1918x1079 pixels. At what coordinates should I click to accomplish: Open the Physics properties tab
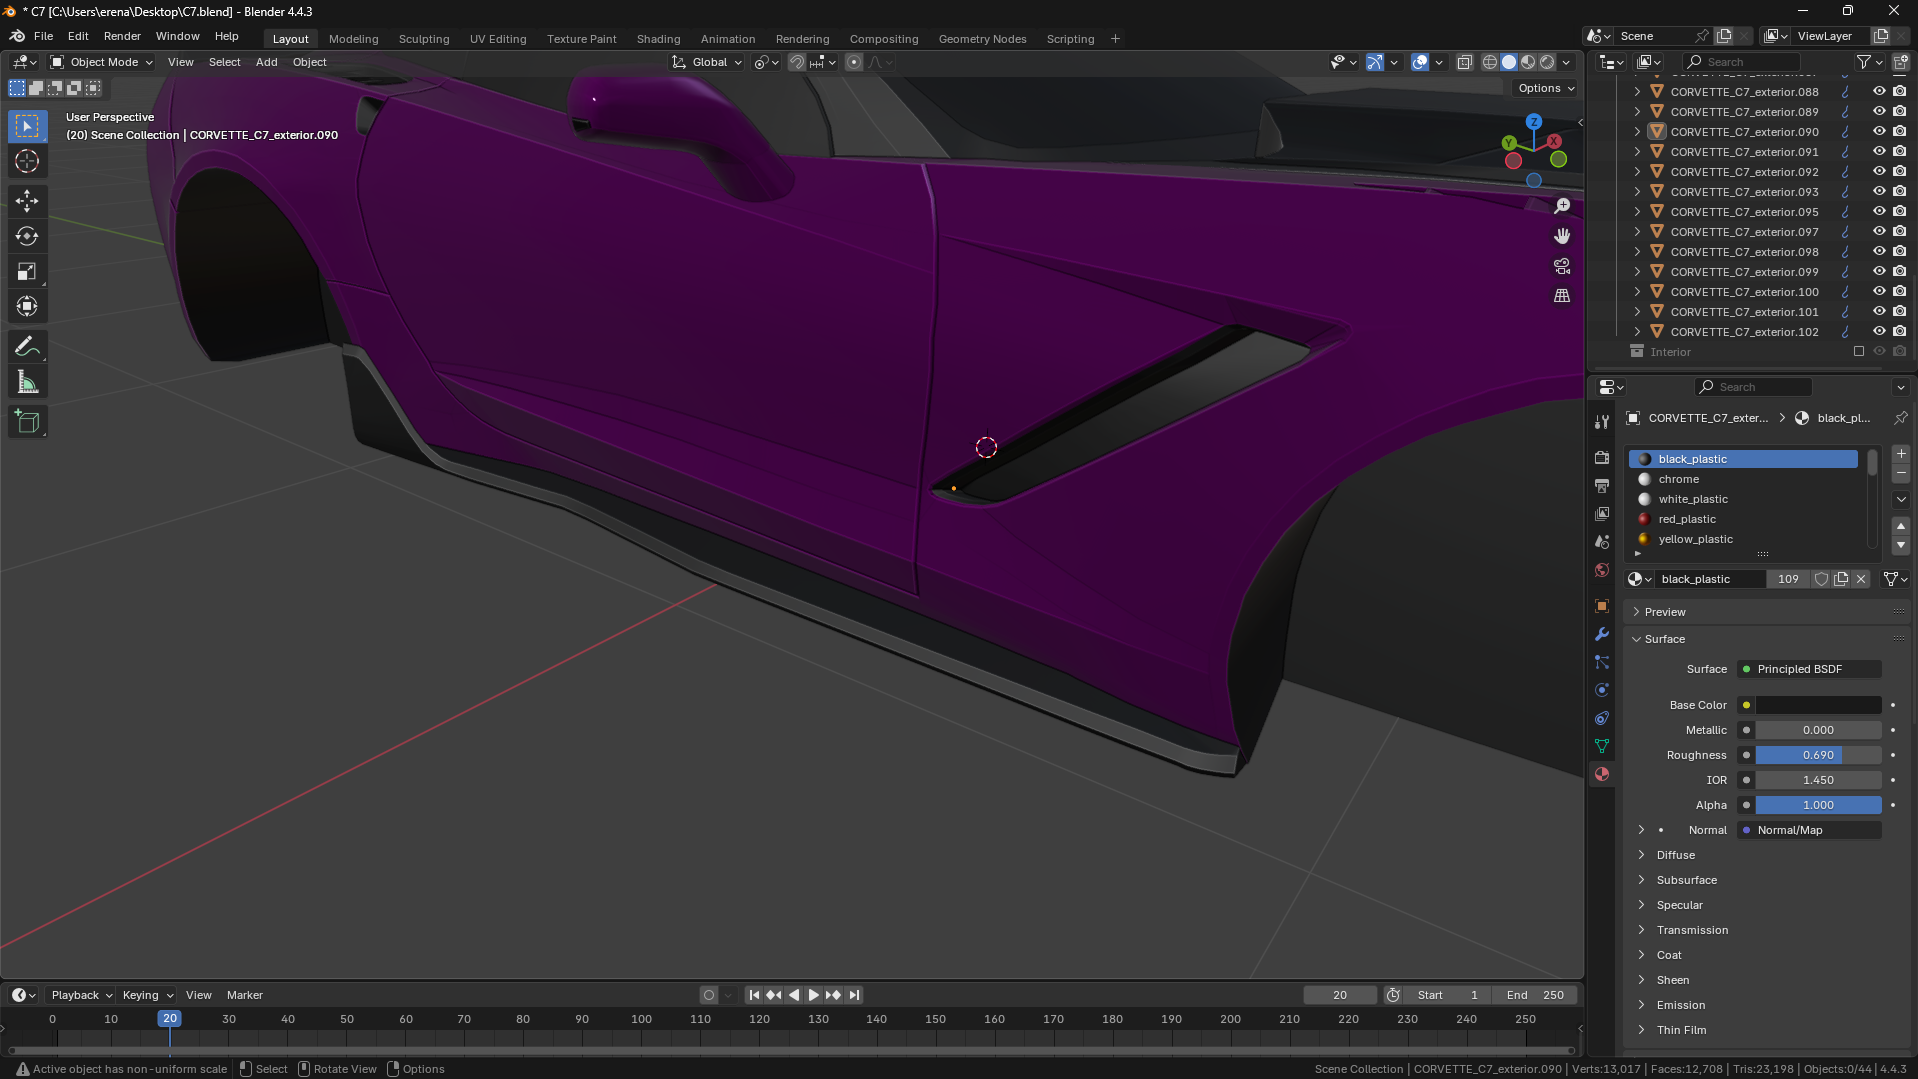(x=1602, y=690)
